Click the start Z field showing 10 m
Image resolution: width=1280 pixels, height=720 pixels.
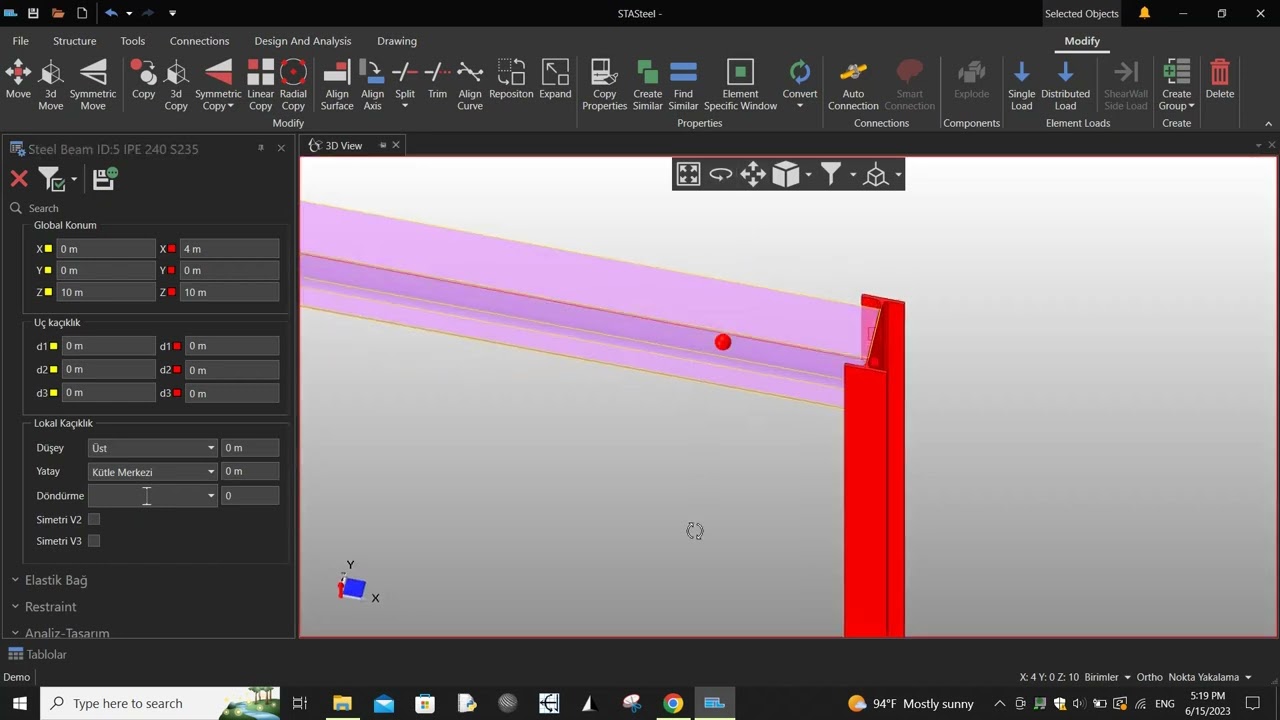(x=106, y=292)
